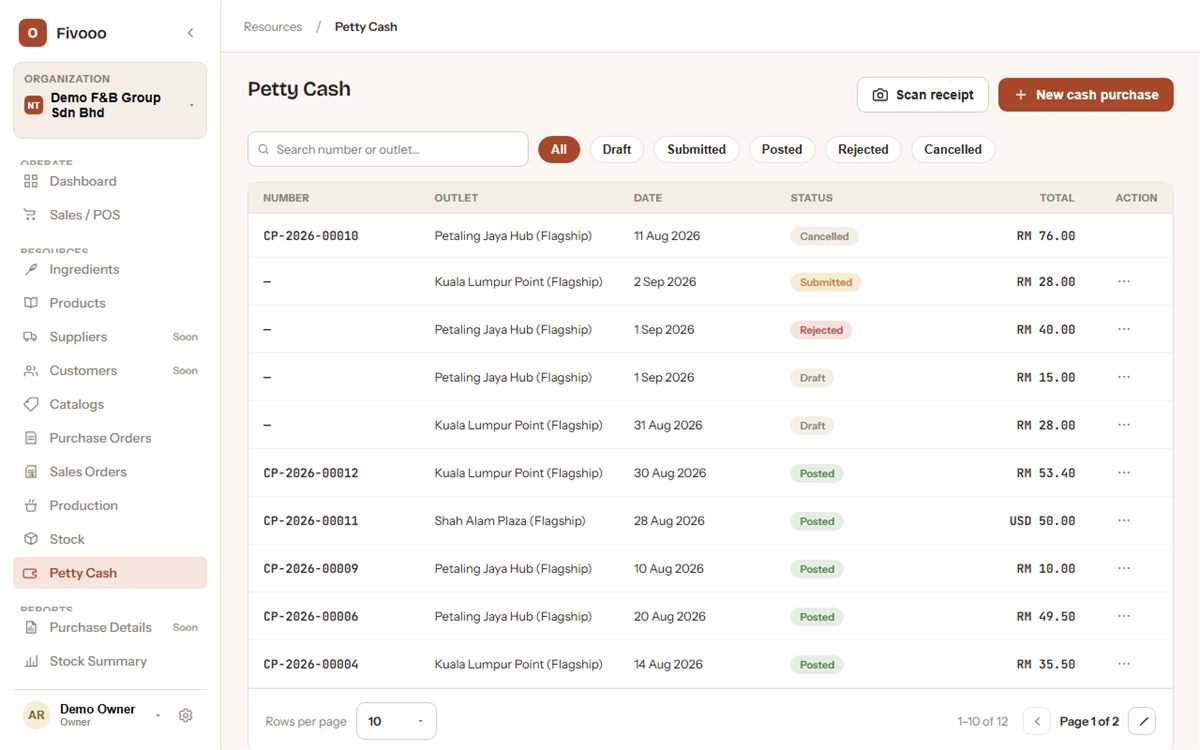1200x750 pixels.
Task: Open Stock Summary report
Action: click(x=110, y=661)
